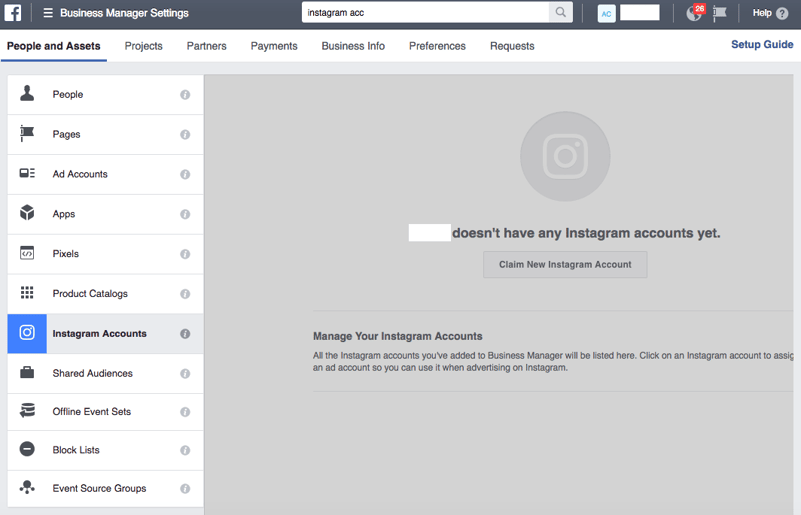The height and width of the screenshot is (515, 801).
Task: Click the search magnifier button
Action: pos(560,12)
